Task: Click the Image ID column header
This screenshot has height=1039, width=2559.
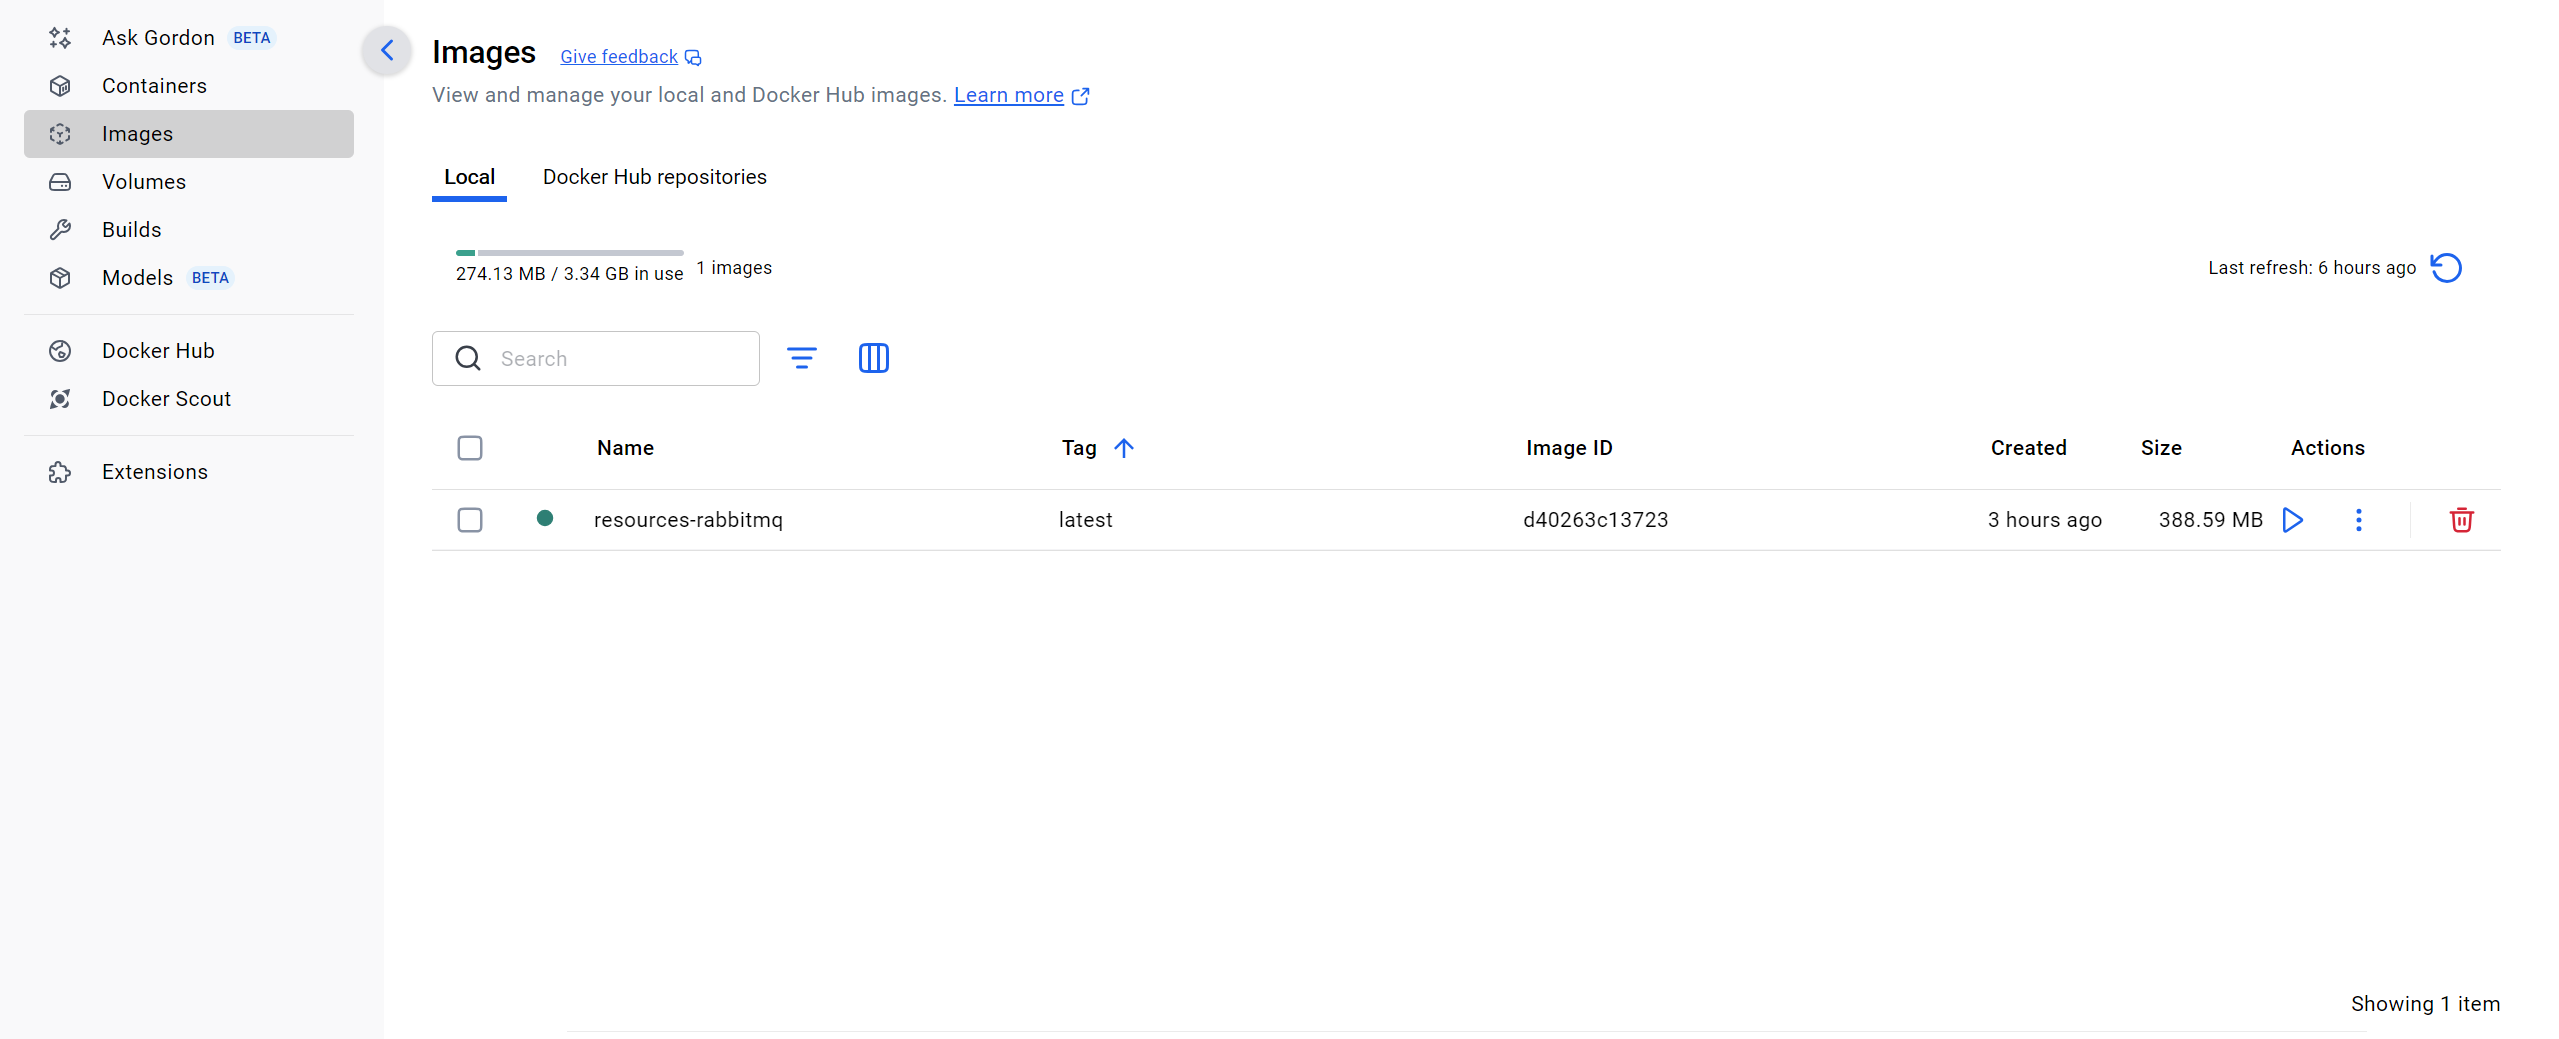Action: pos(1569,448)
